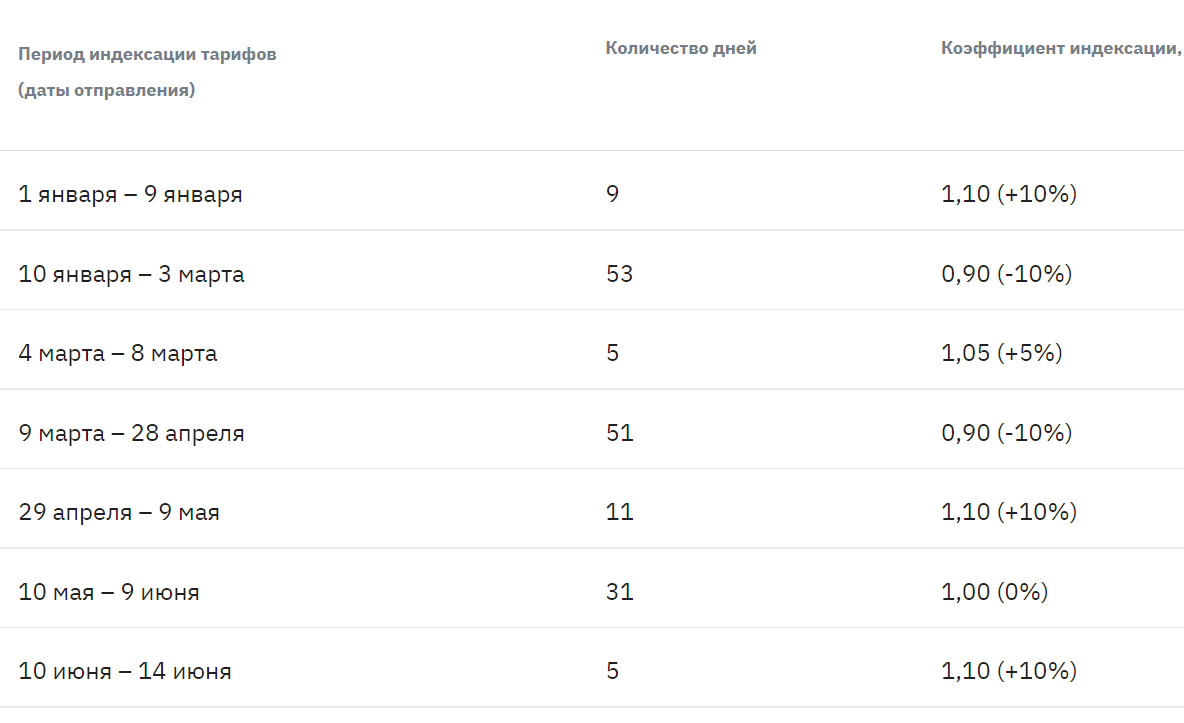Click the 'Количество дней' column header
Image resolution: width=1184 pixels, height=723 pixels.
point(681,49)
